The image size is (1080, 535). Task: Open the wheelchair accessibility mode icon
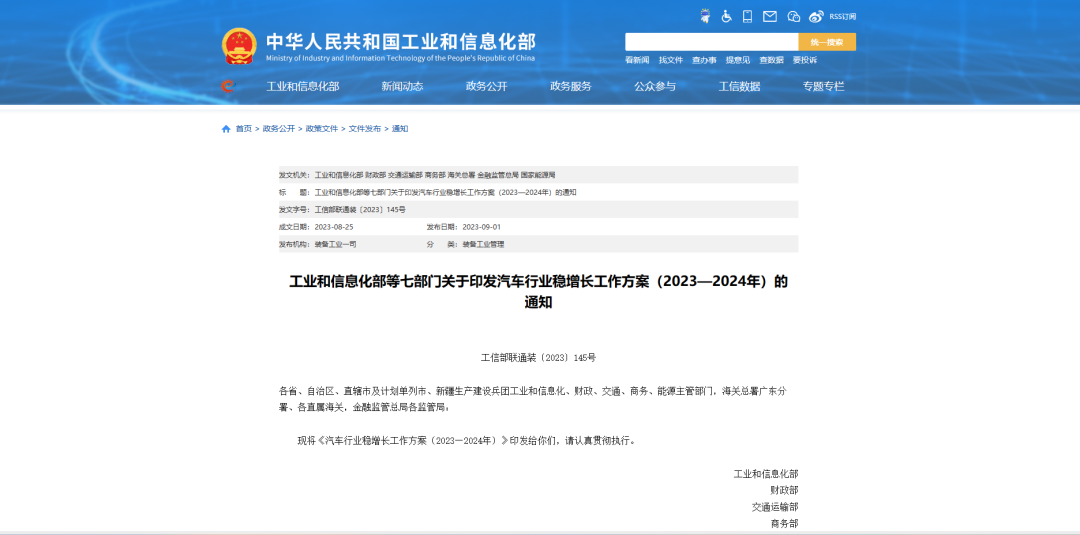point(726,17)
